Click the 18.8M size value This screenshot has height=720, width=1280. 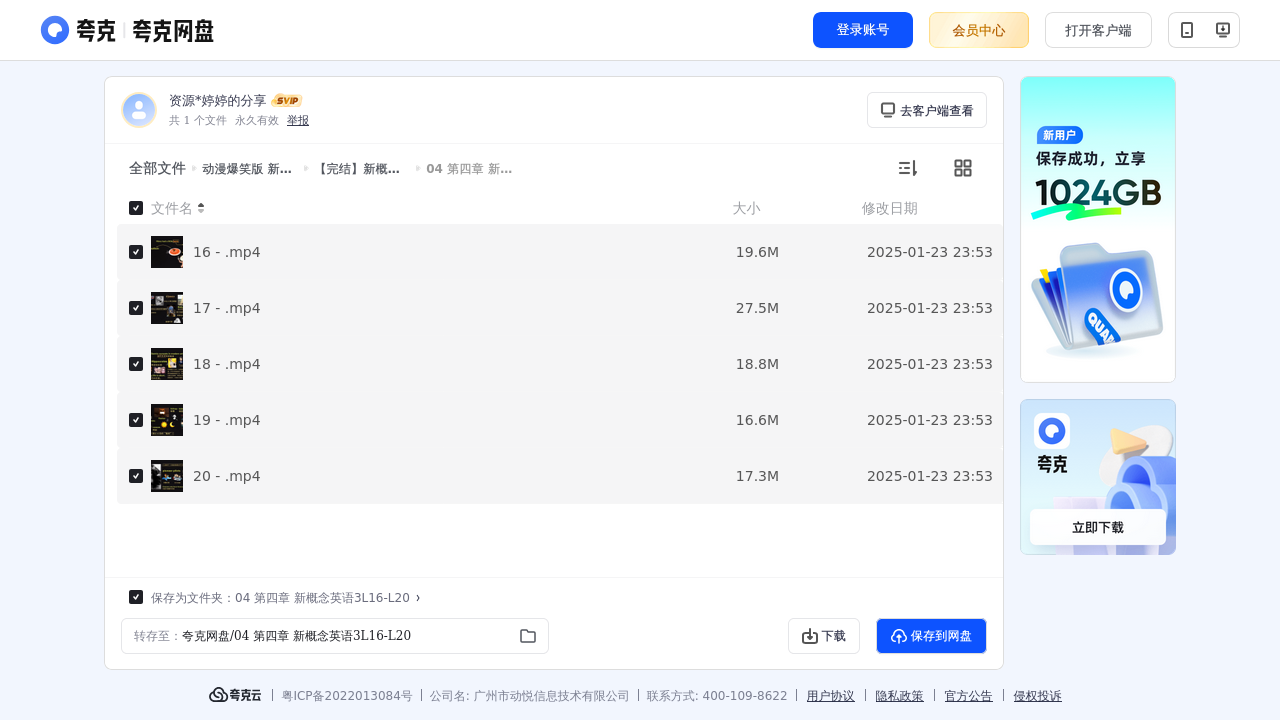coord(757,364)
